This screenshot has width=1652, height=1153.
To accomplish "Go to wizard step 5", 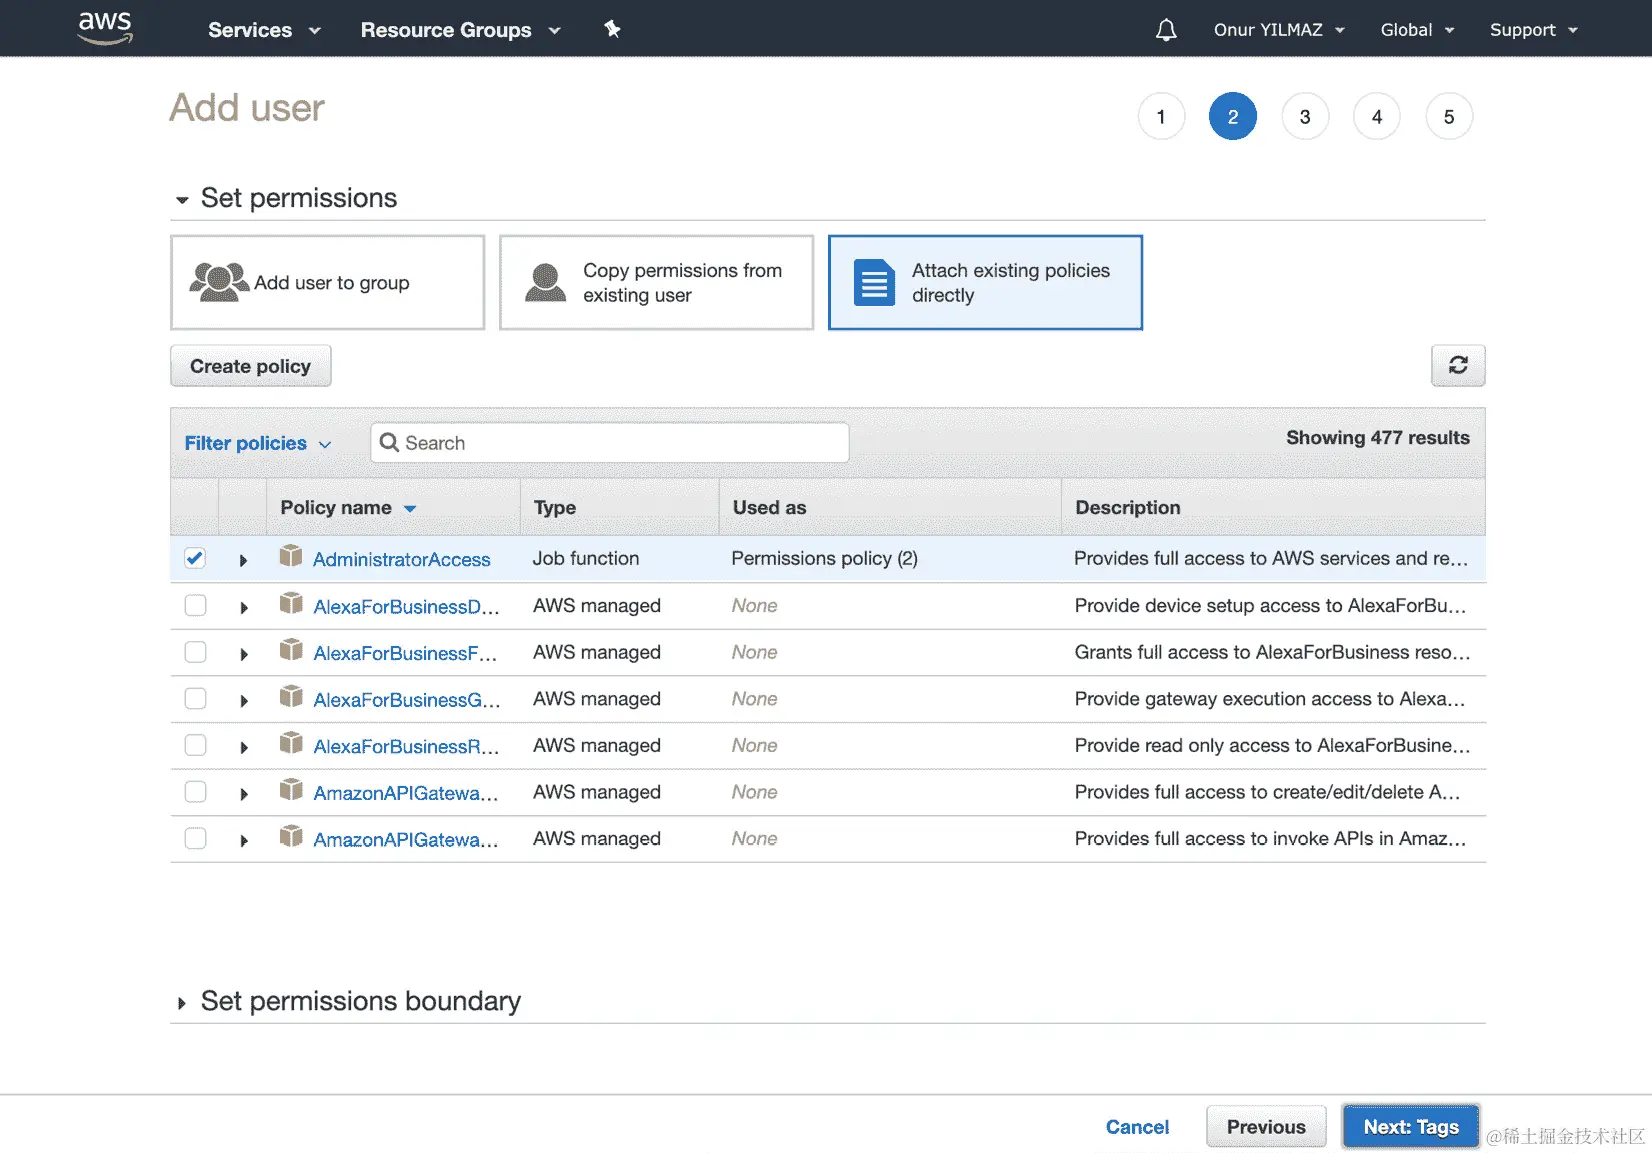I will click(1449, 117).
